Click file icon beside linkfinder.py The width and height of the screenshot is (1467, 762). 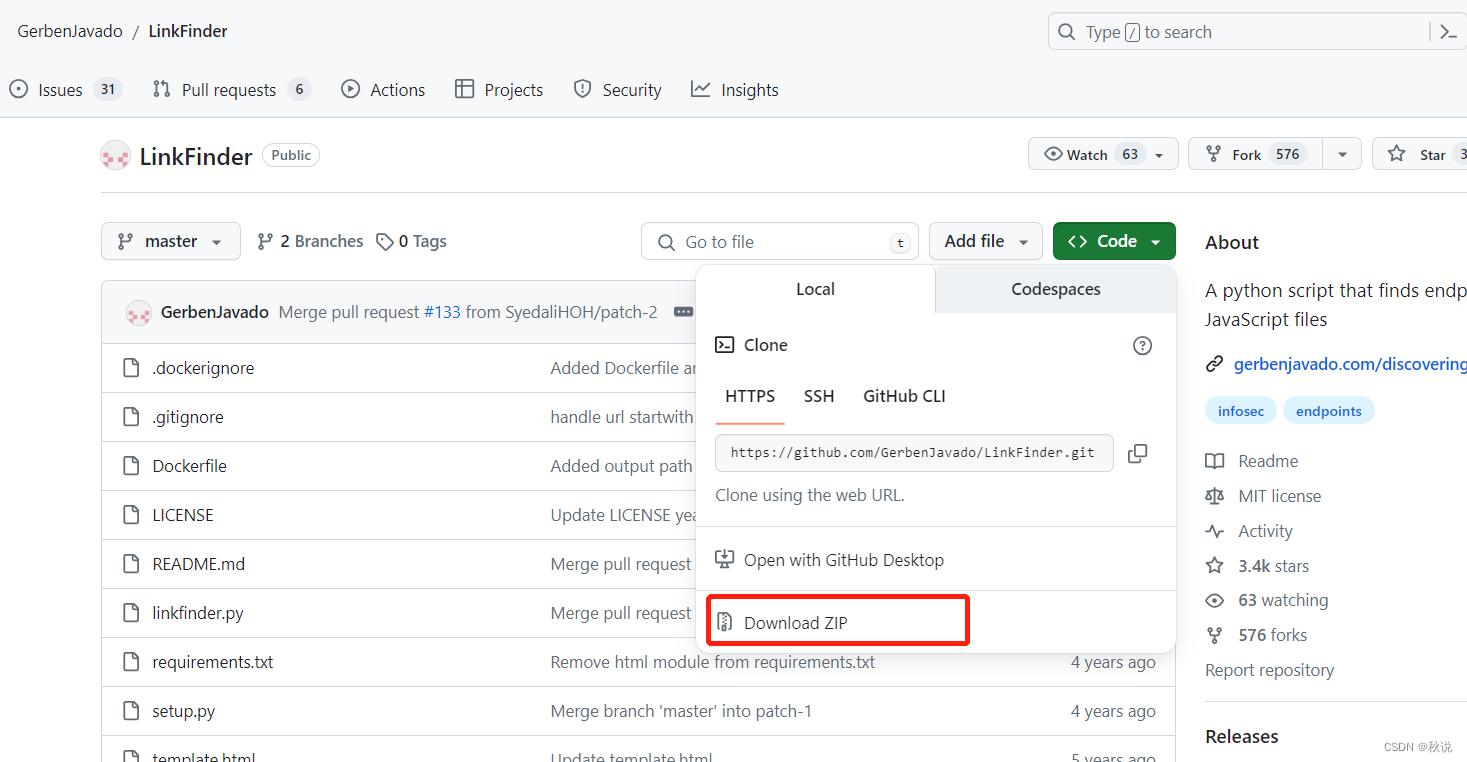pyautogui.click(x=131, y=613)
